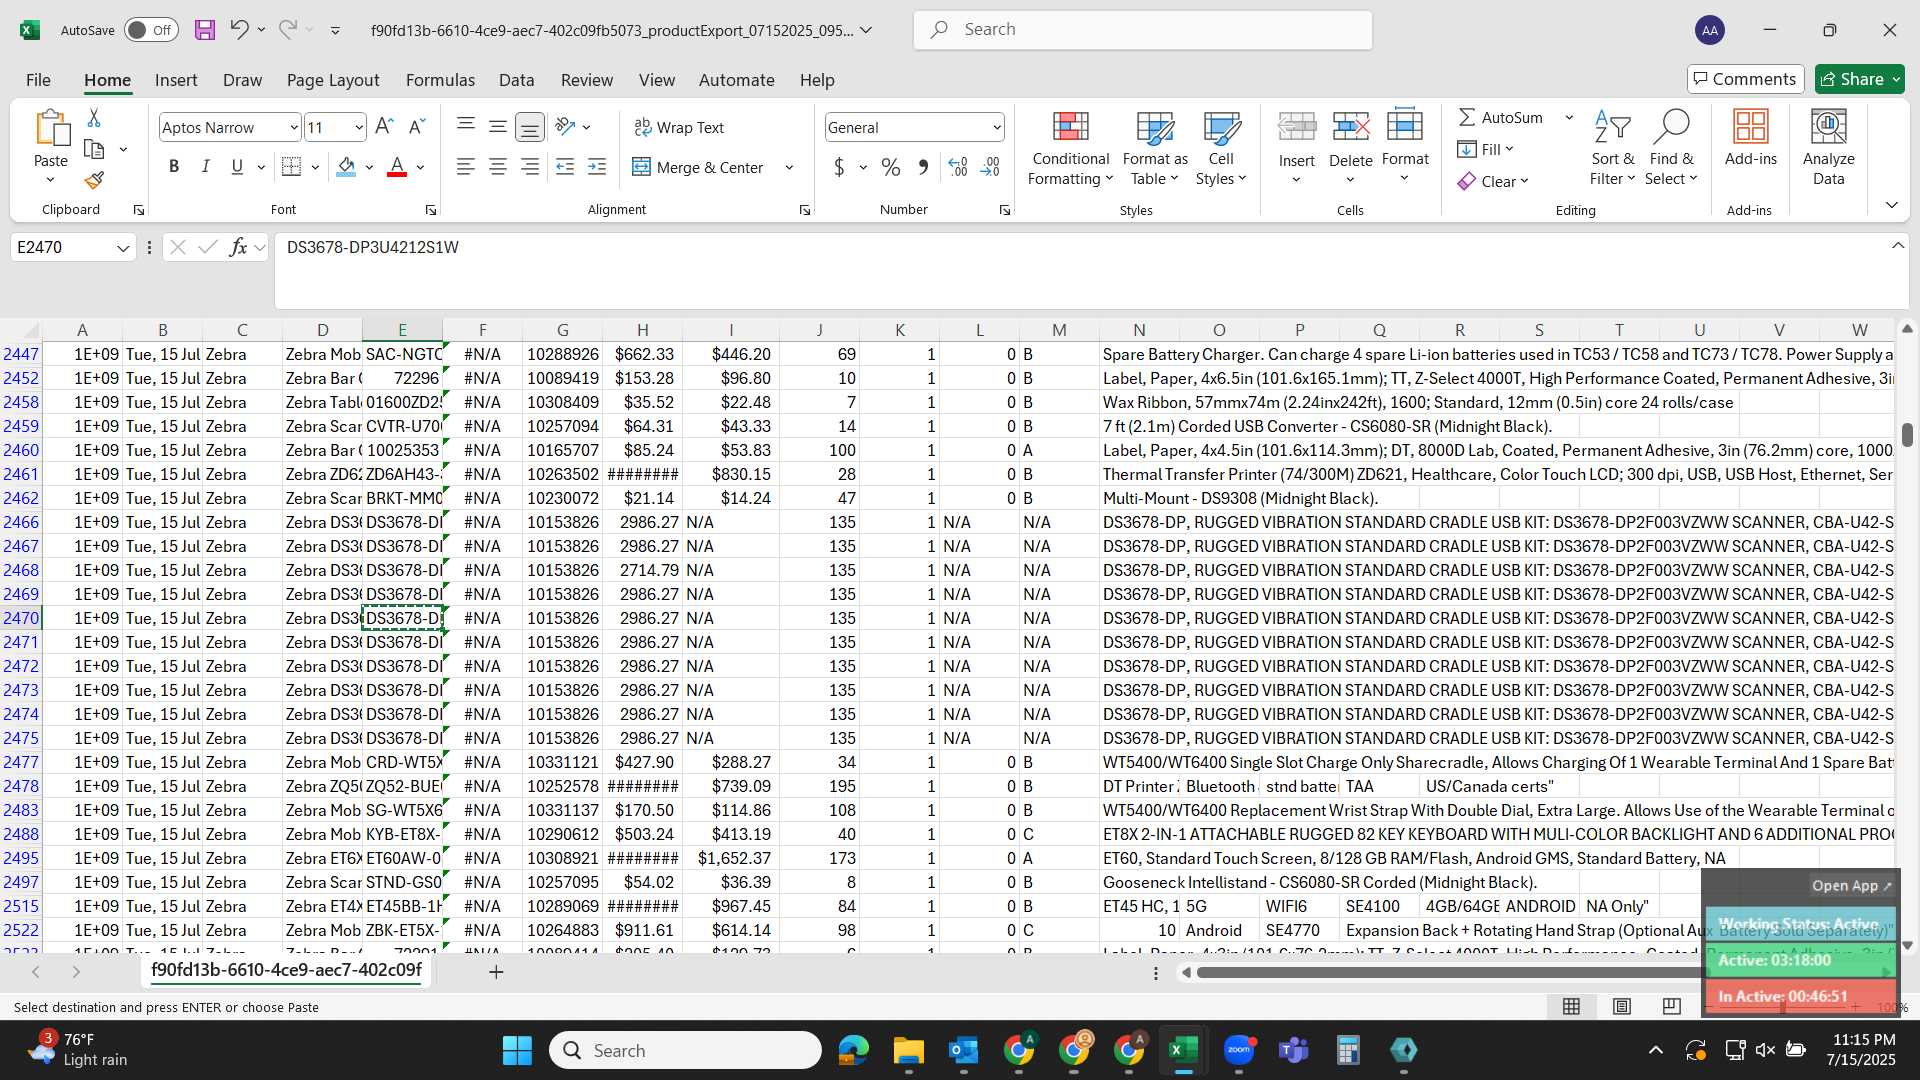Image resolution: width=1920 pixels, height=1080 pixels.
Task: Increase font size with larger A icon
Action: 384,127
